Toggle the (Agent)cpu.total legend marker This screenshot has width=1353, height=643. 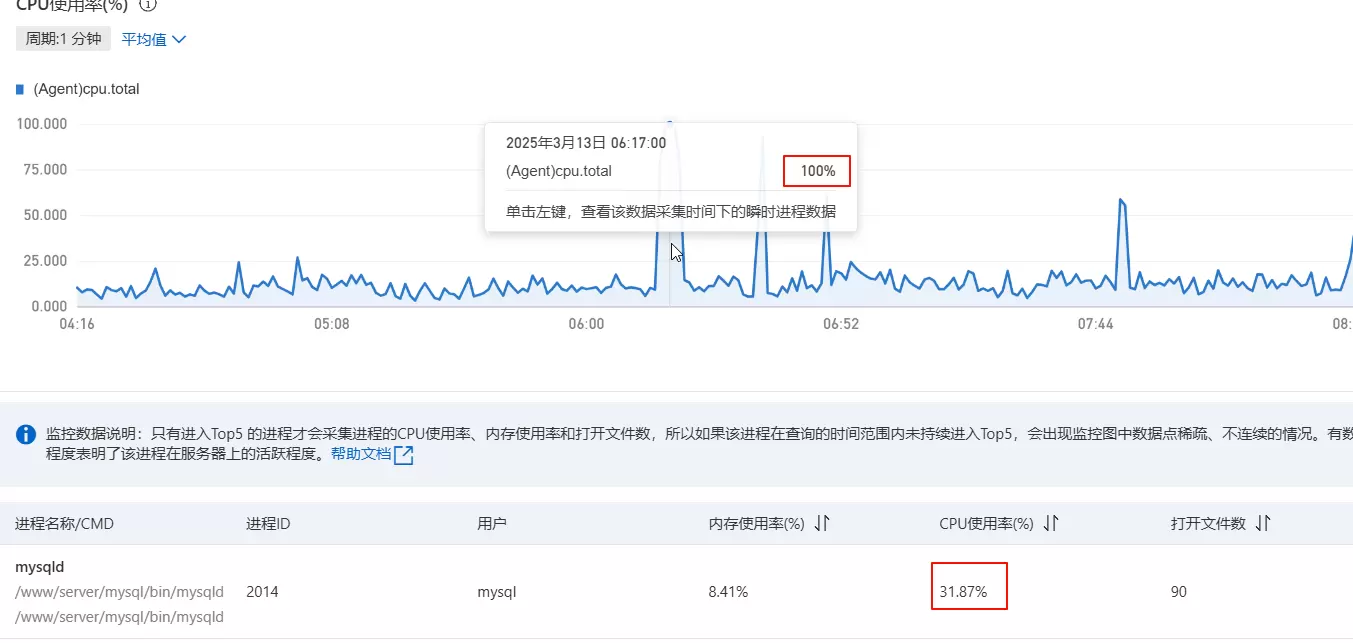click(20, 89)
